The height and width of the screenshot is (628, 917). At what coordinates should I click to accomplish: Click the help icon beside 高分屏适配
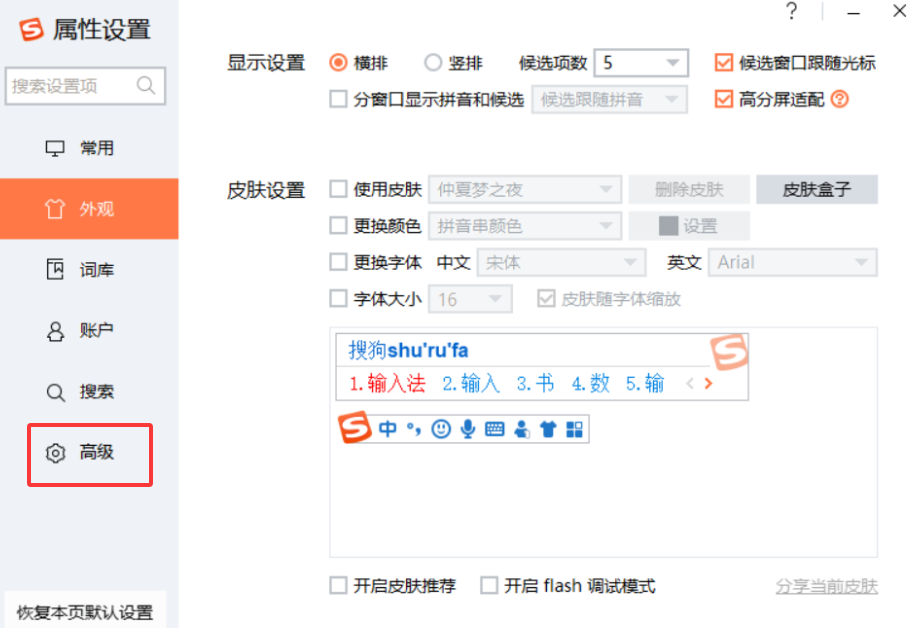click(840, 99)
